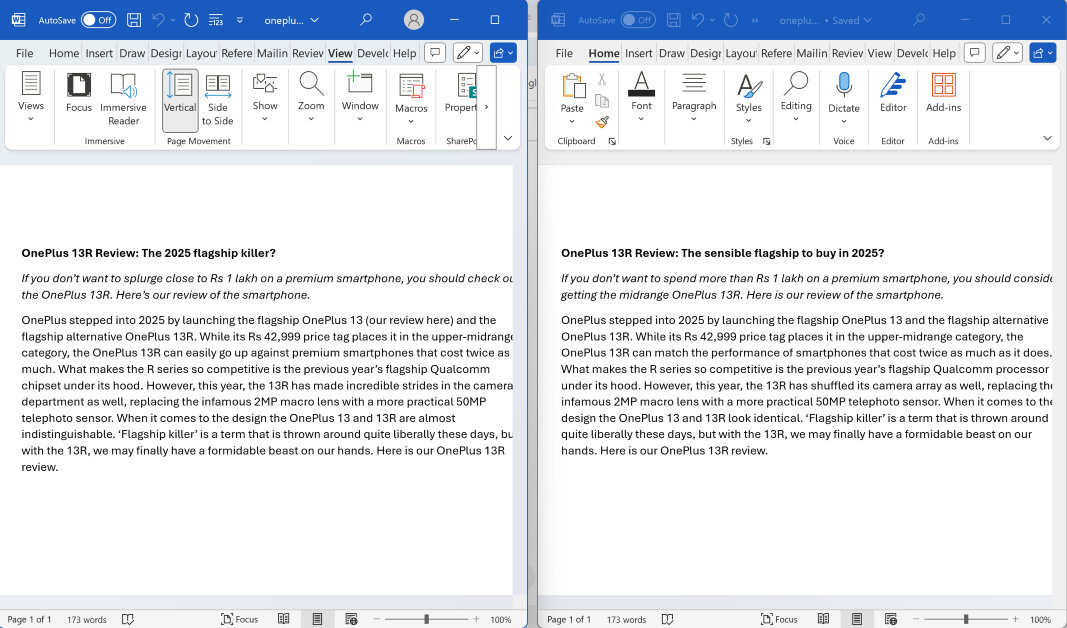The height and width of the screenshot is (628, 1067).
Task: Click Redo icon in left window title bar
Action: [191, 20]
